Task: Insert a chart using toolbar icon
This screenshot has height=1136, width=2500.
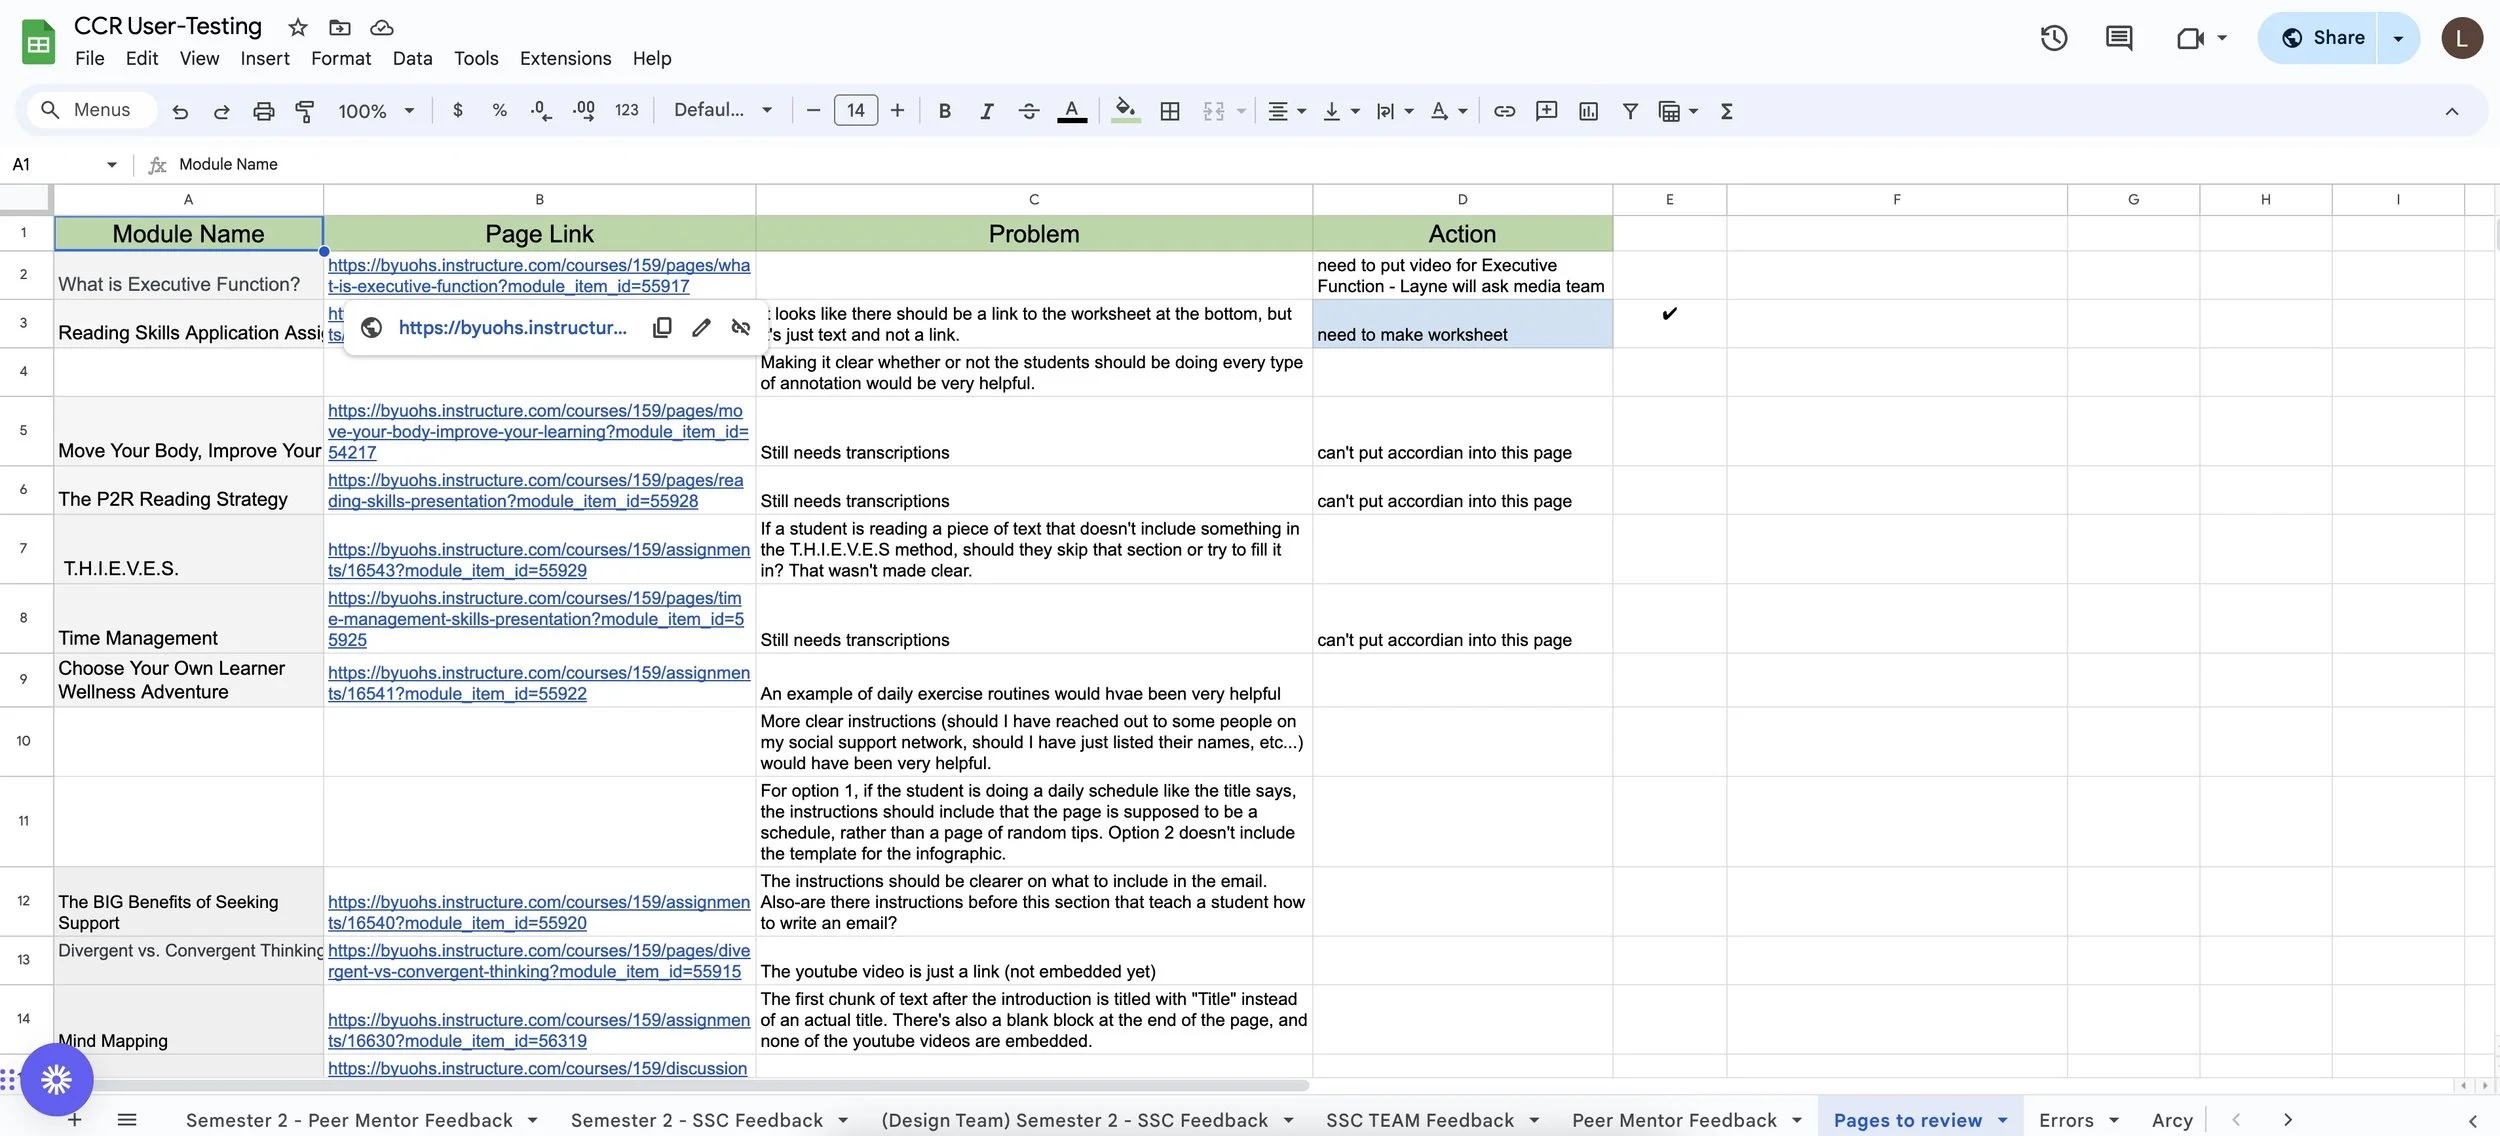Action: (x=1588, y=110)
